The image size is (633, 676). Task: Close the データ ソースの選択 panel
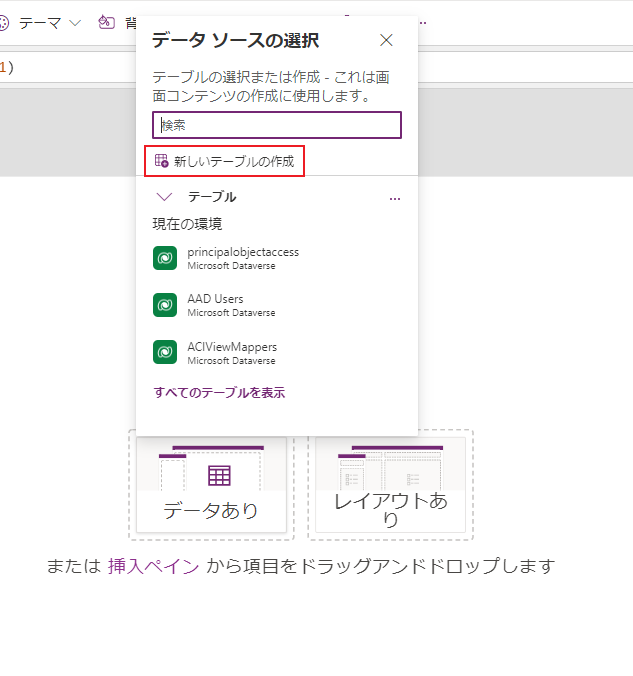pos(386,40)
